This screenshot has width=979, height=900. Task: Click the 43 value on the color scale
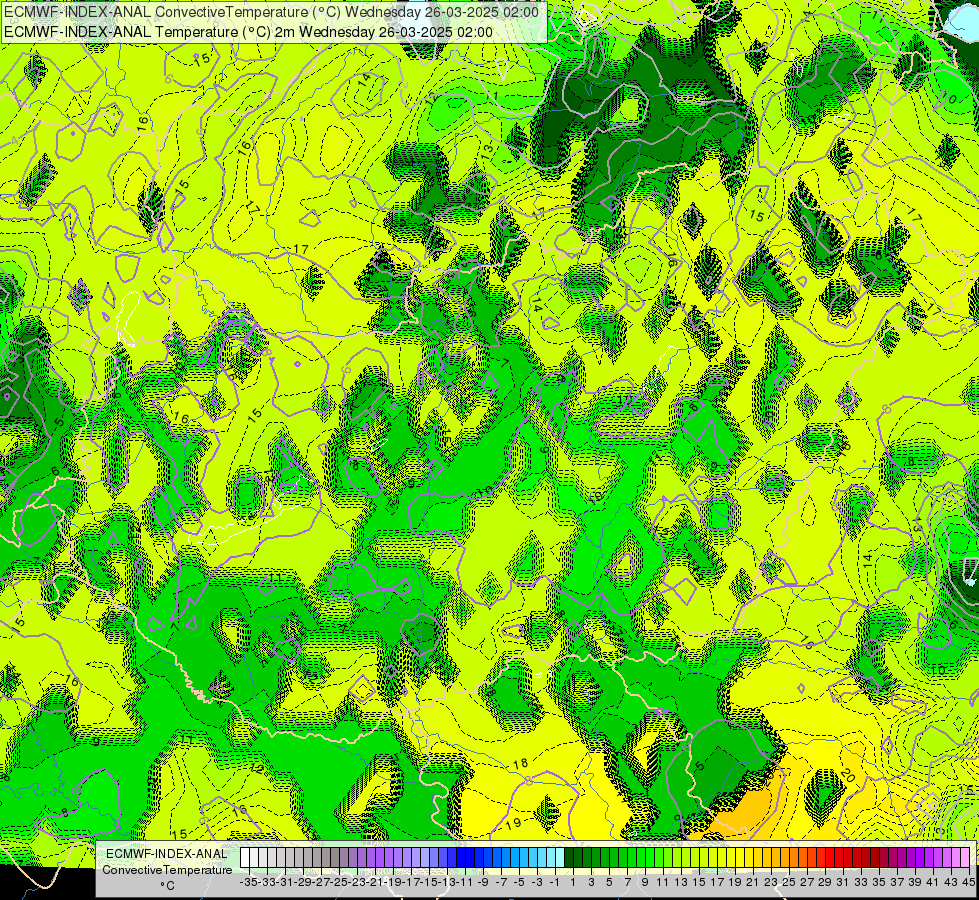[x=951, y=882]
